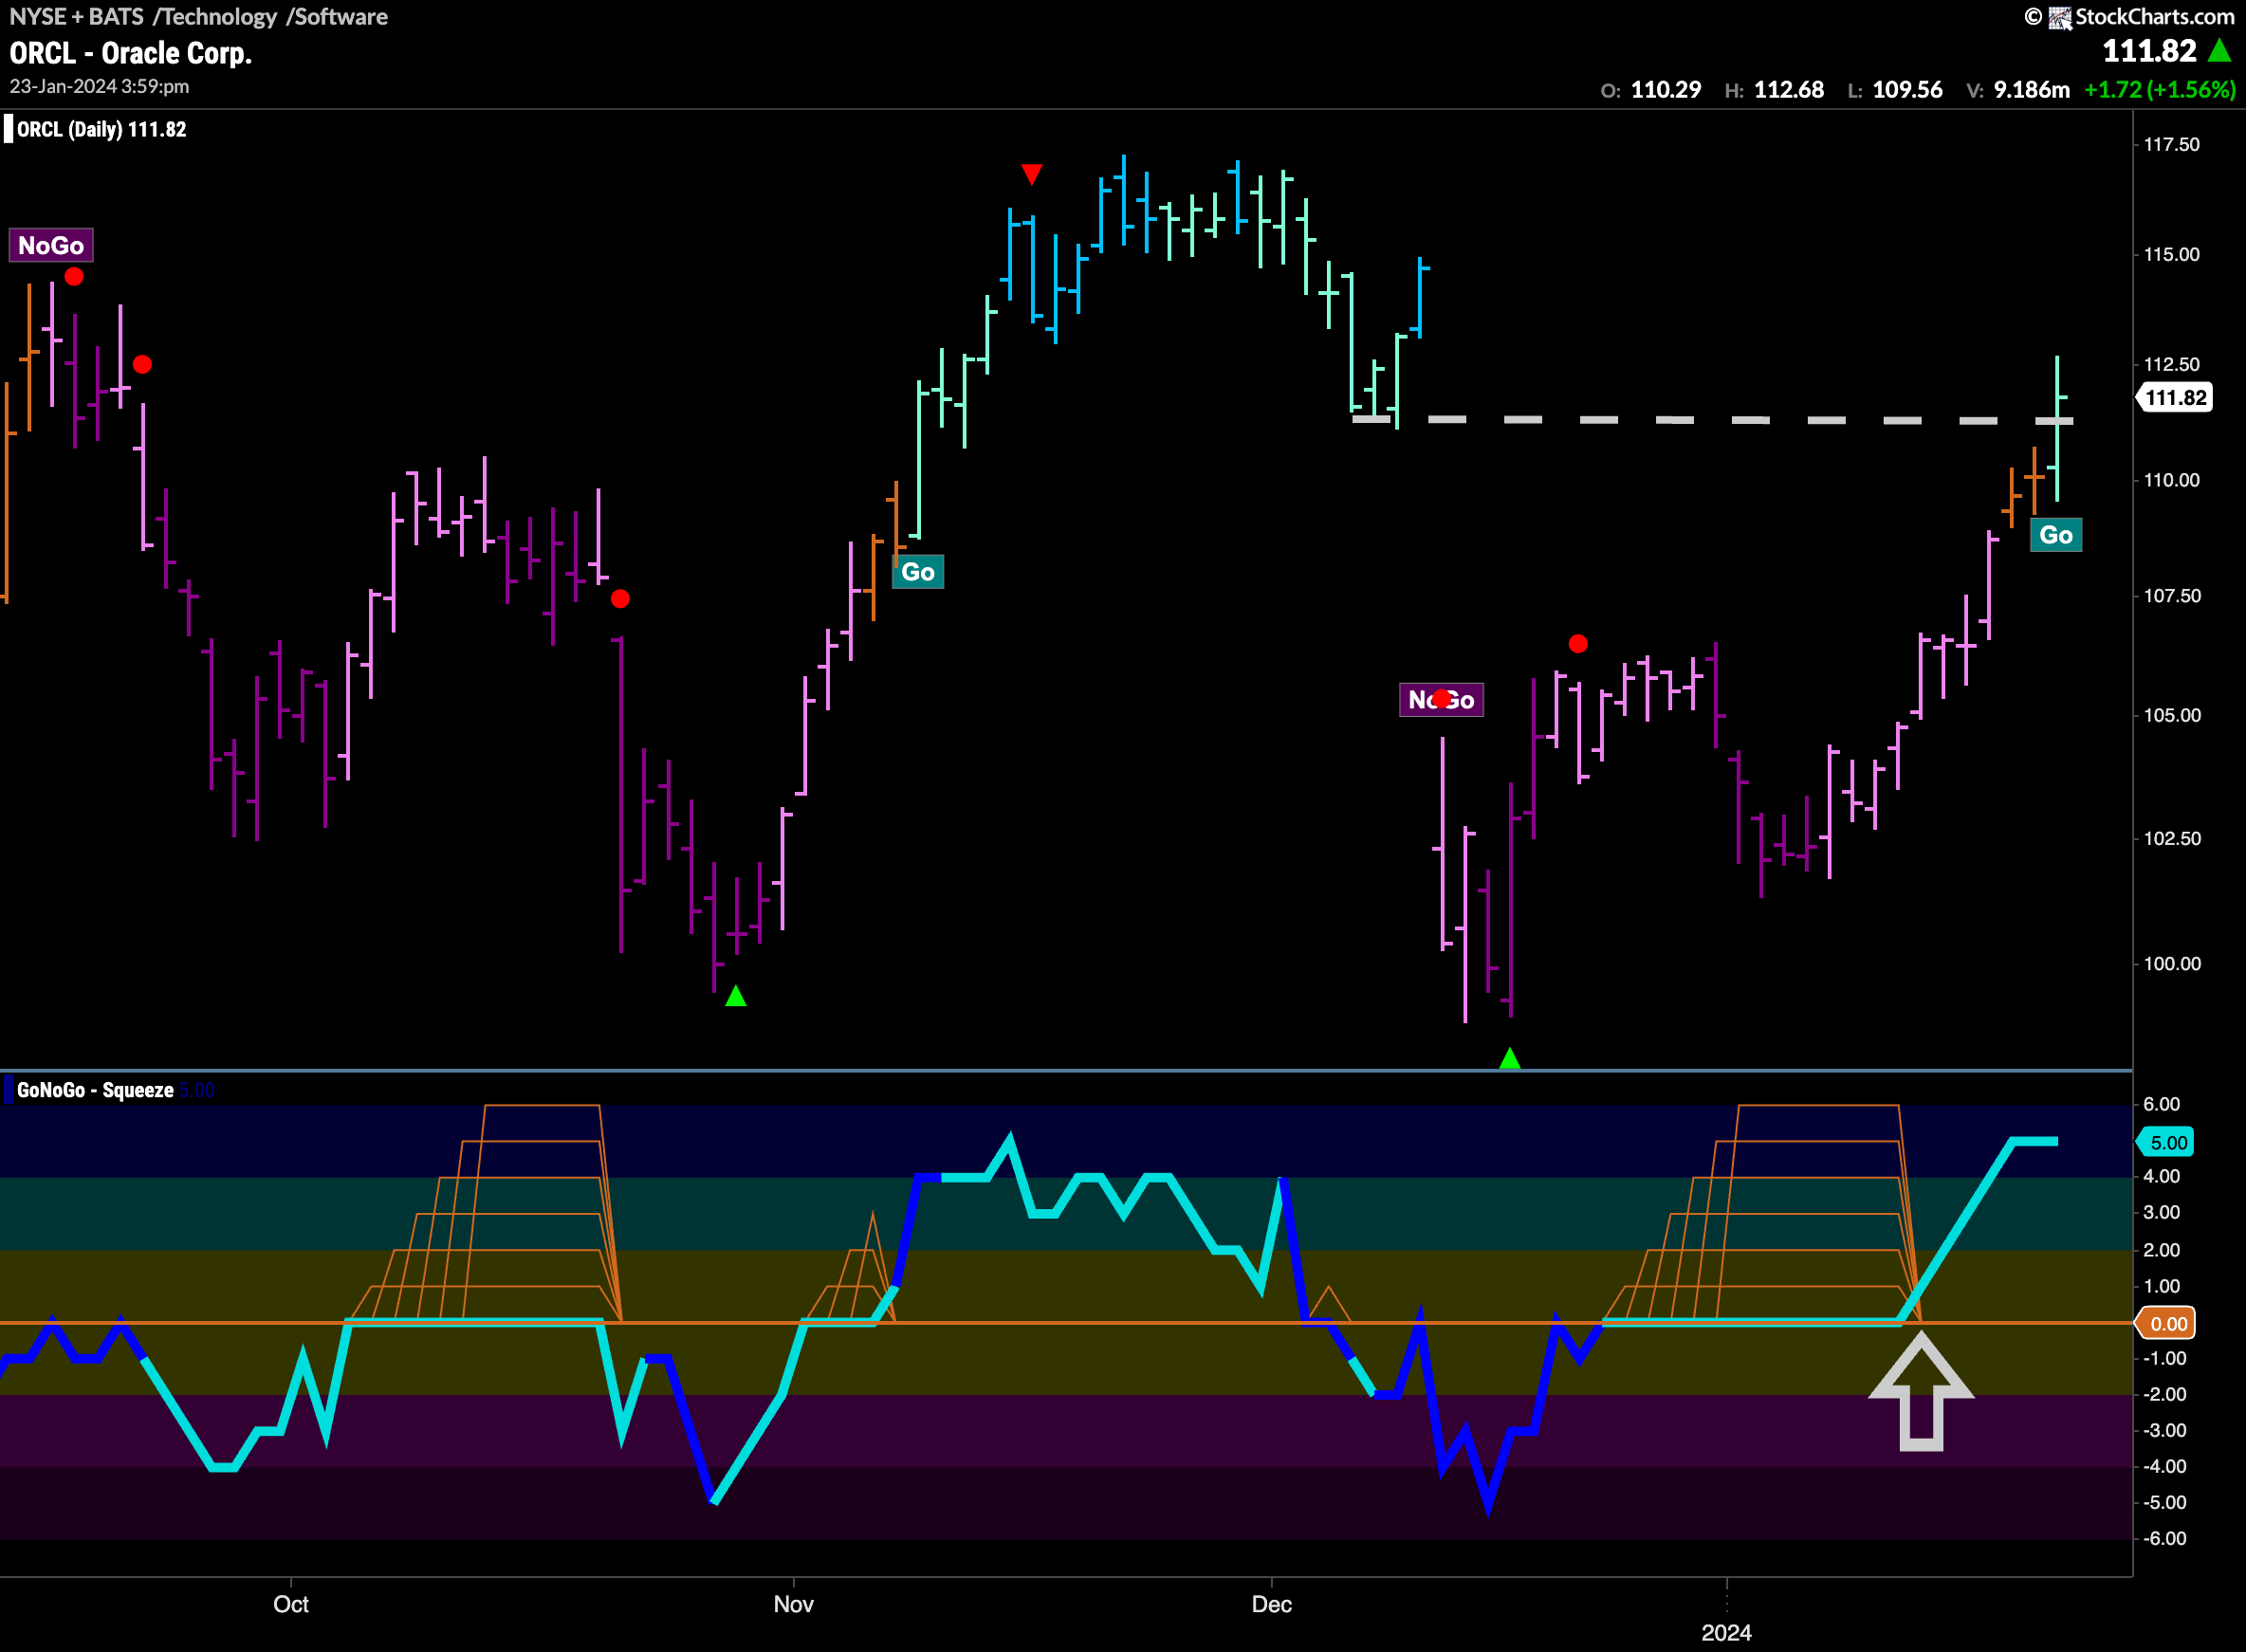Click the NYSE + BATS exchange text

click(76, 17)
